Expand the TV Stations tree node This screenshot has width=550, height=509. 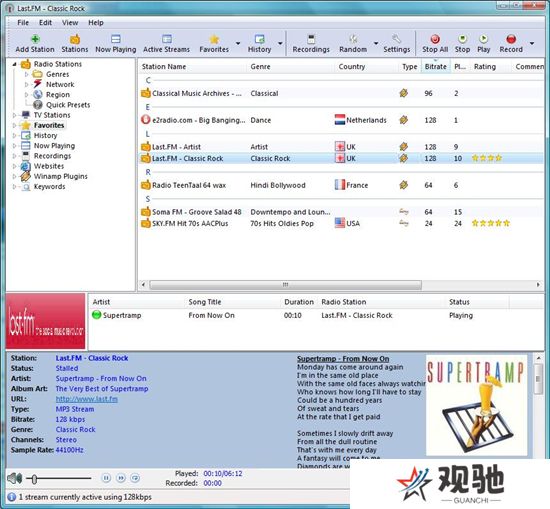click(x=15, y=115)
